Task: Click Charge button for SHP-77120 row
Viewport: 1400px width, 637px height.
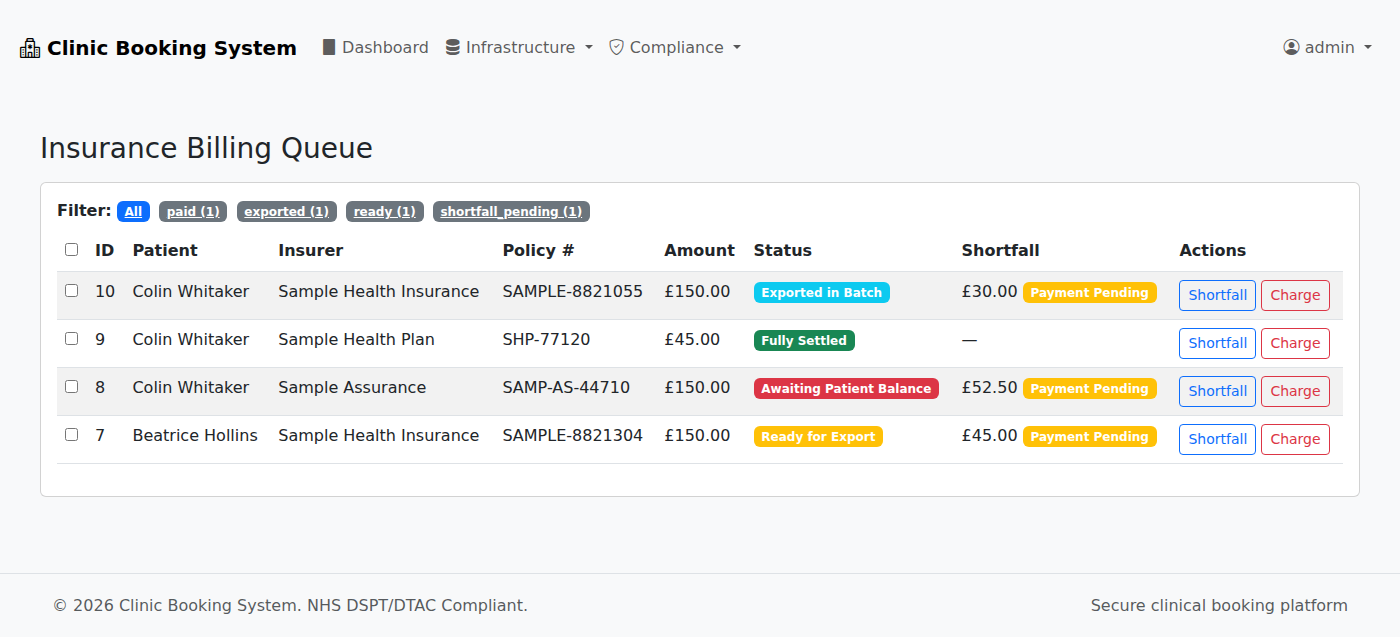Action: 1295,343
